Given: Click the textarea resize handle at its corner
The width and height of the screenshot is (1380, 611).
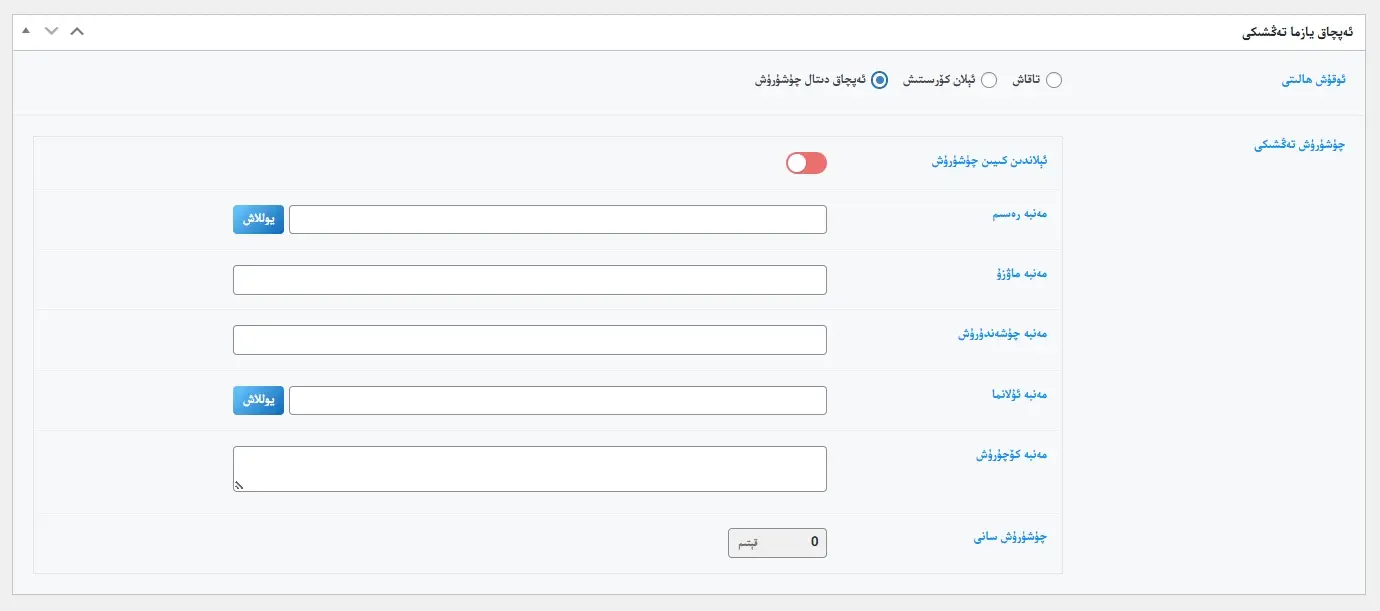Looking at the screenshot, I should click(238, 483).
